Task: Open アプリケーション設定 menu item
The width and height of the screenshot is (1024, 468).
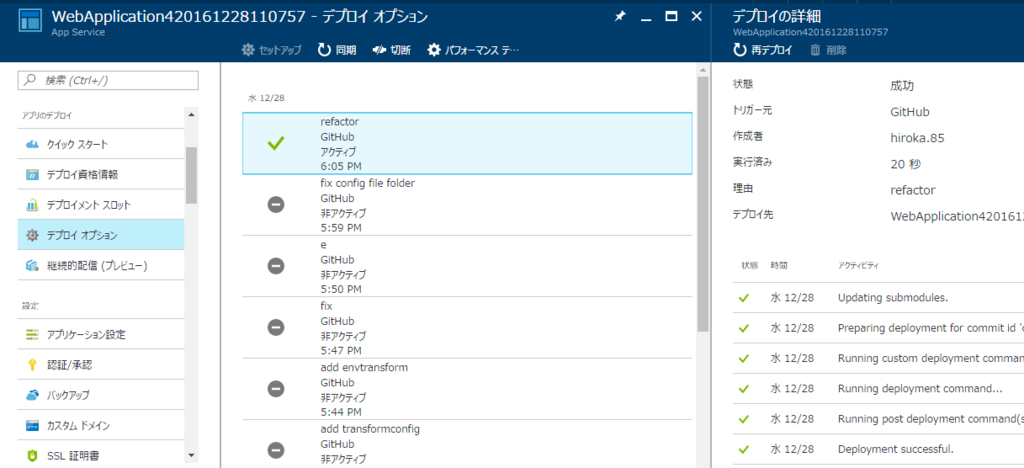Action: point(101,335)
